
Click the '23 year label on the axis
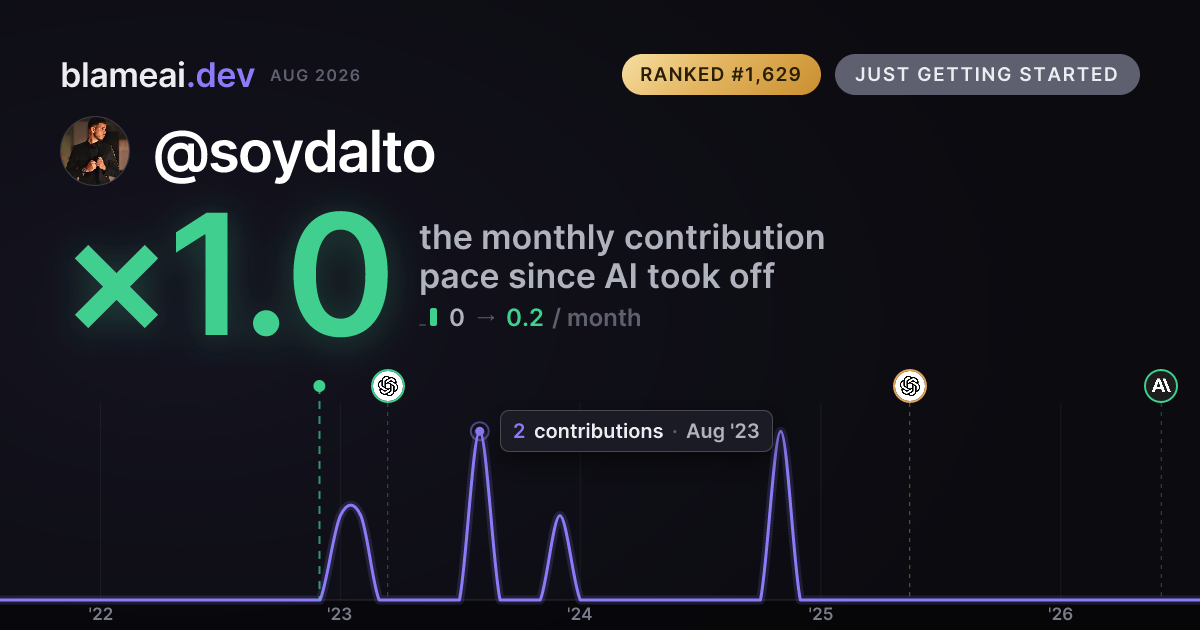340,614
